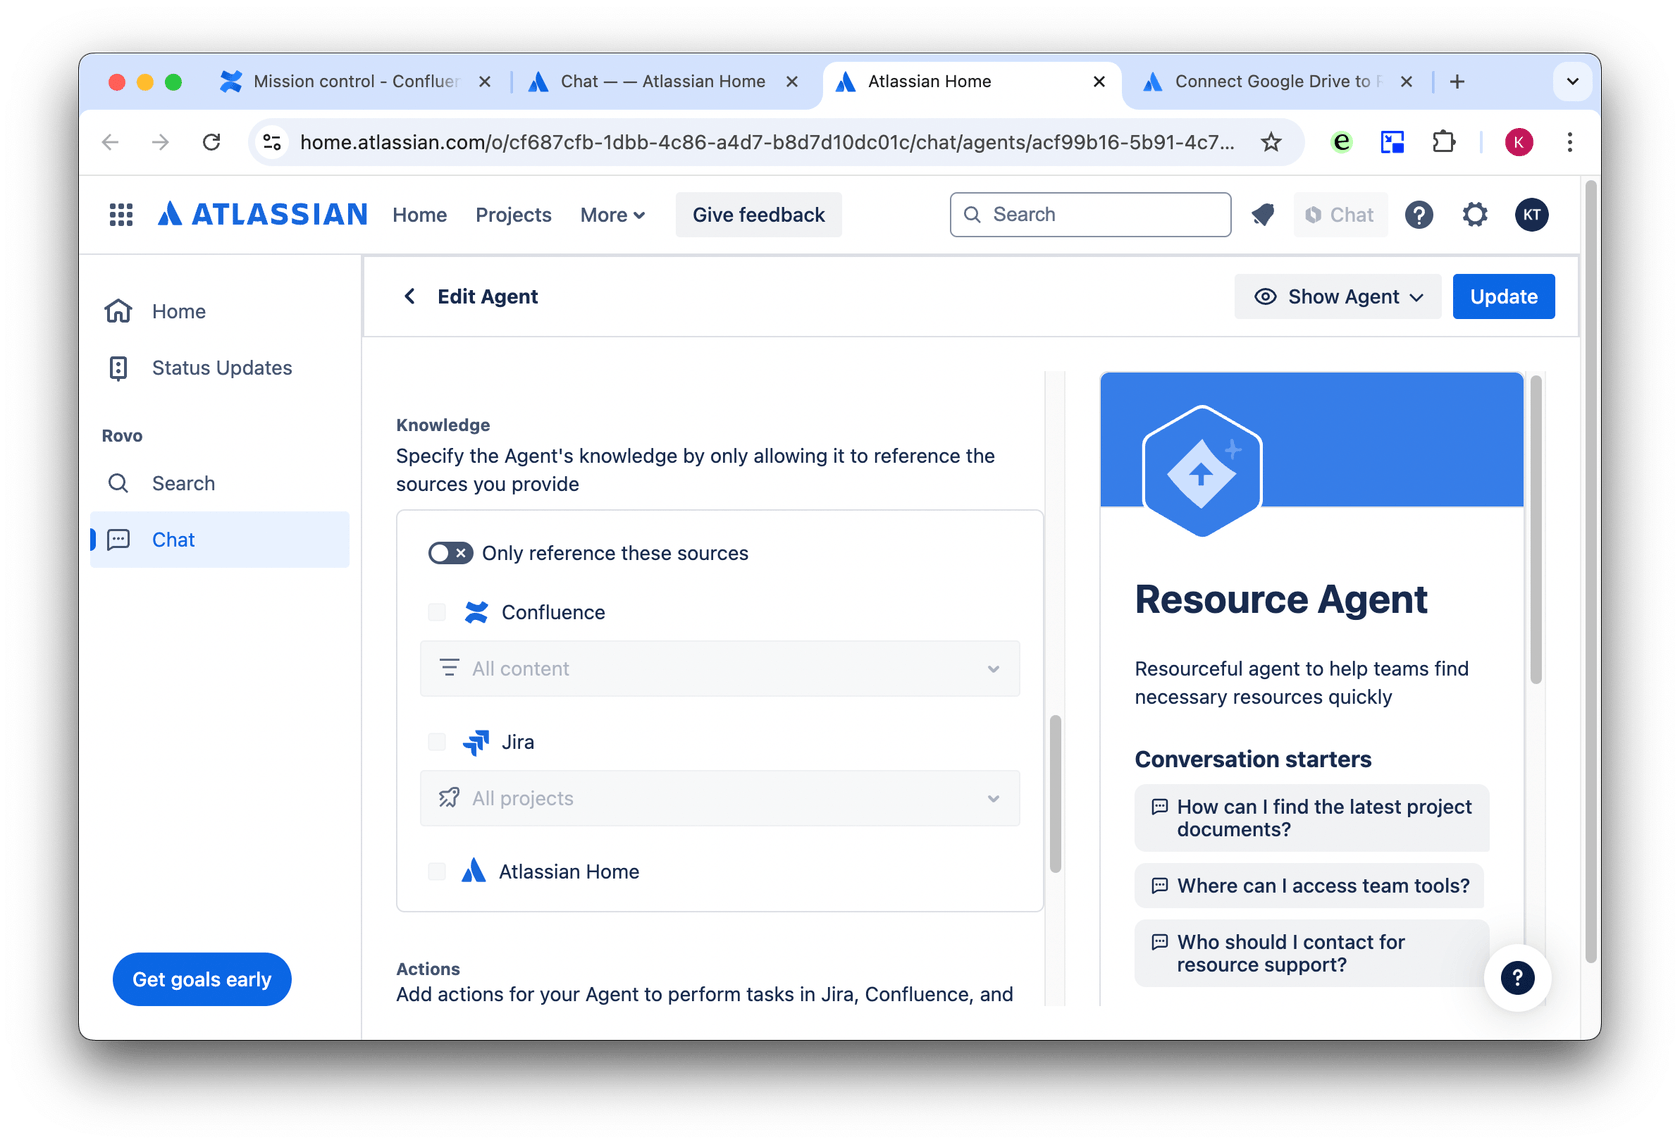Switch to Mission control Confluence tab
The image size is (1680, 1144).
click(x=355, y=82)
